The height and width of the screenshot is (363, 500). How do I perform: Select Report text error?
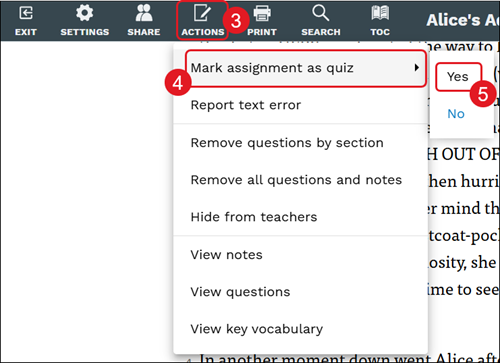(x=246, y=105)
